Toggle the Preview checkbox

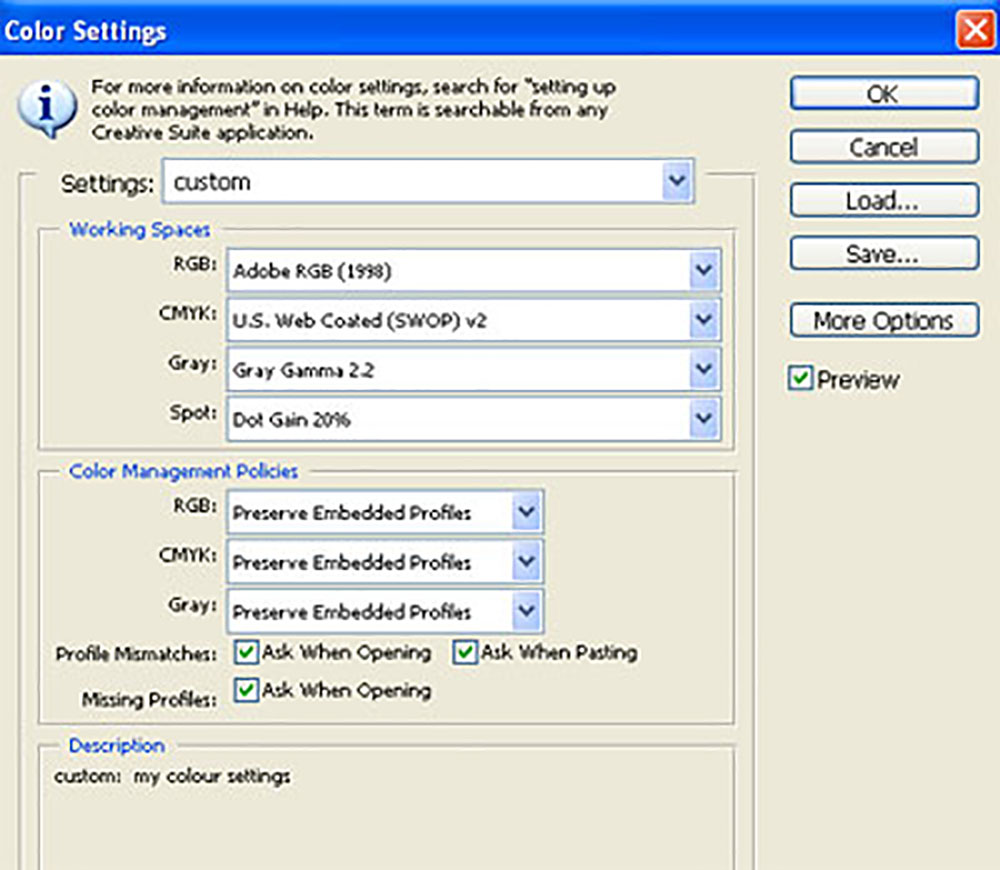(x=800, y=378)
